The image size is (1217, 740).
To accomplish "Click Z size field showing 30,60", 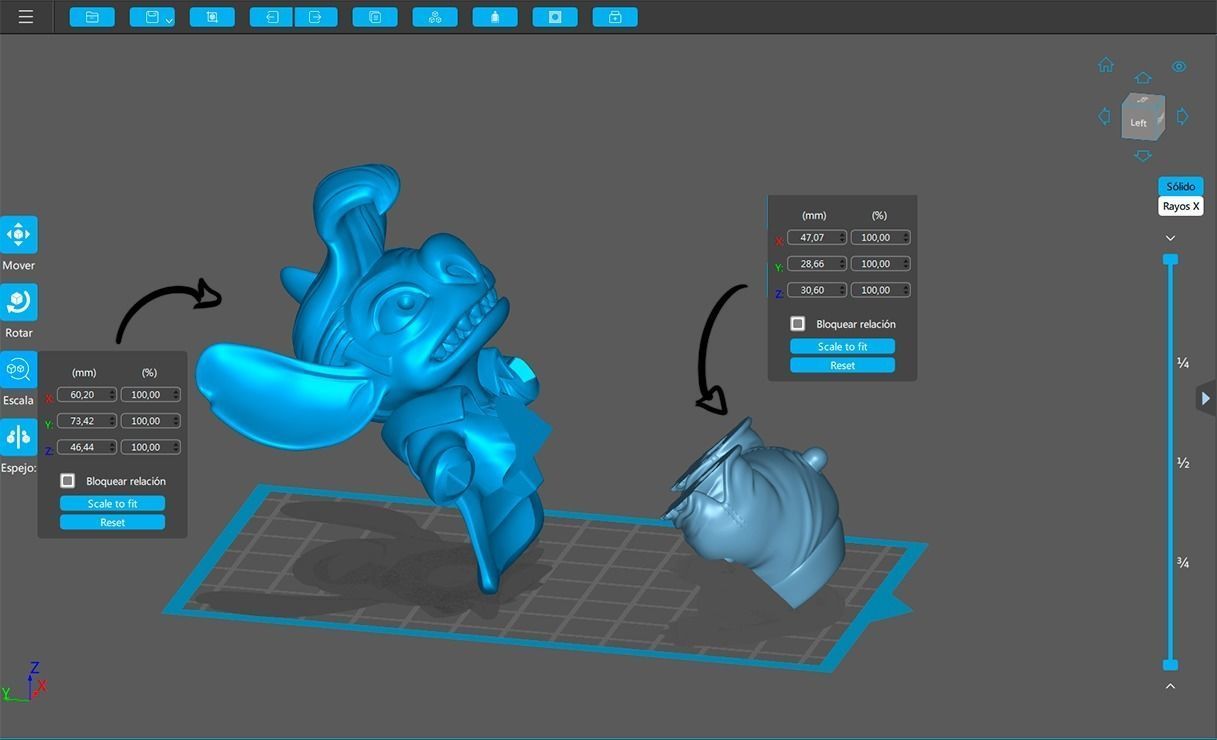I will click(x=817, y=290).
